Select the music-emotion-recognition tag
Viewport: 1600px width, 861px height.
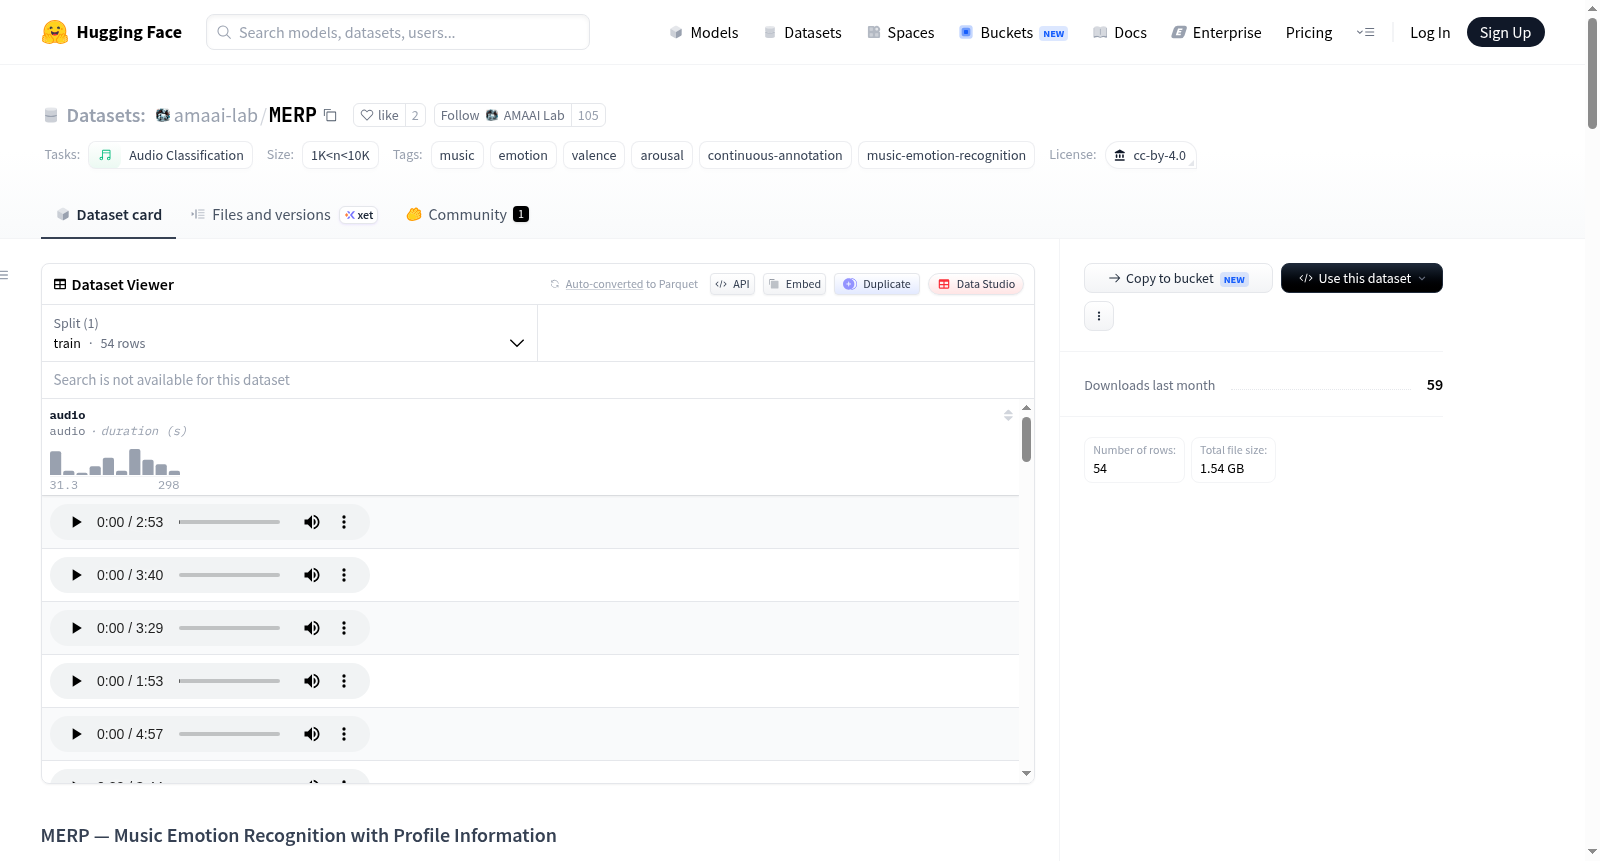[946, 155]
